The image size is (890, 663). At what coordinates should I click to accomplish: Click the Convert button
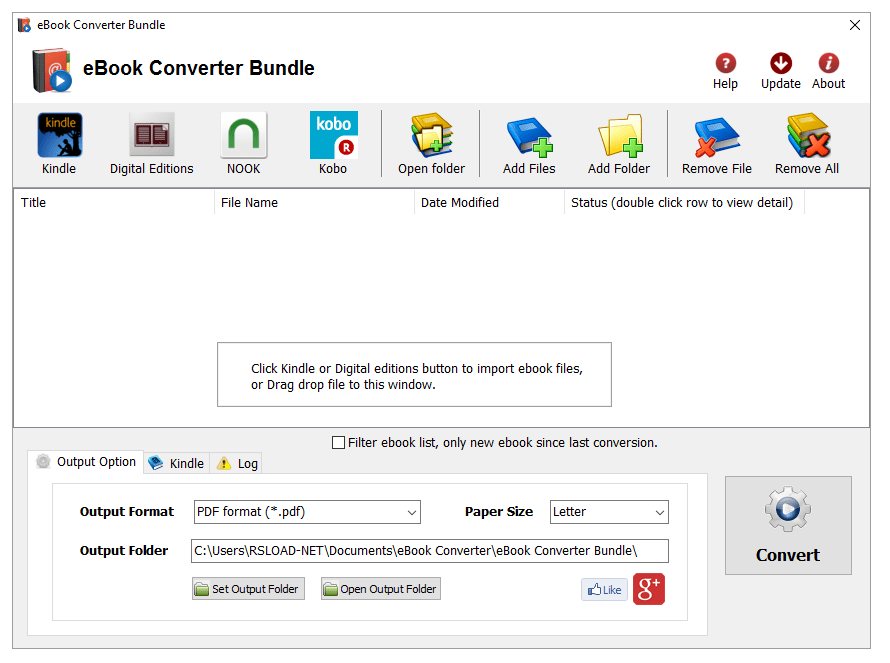788,525
